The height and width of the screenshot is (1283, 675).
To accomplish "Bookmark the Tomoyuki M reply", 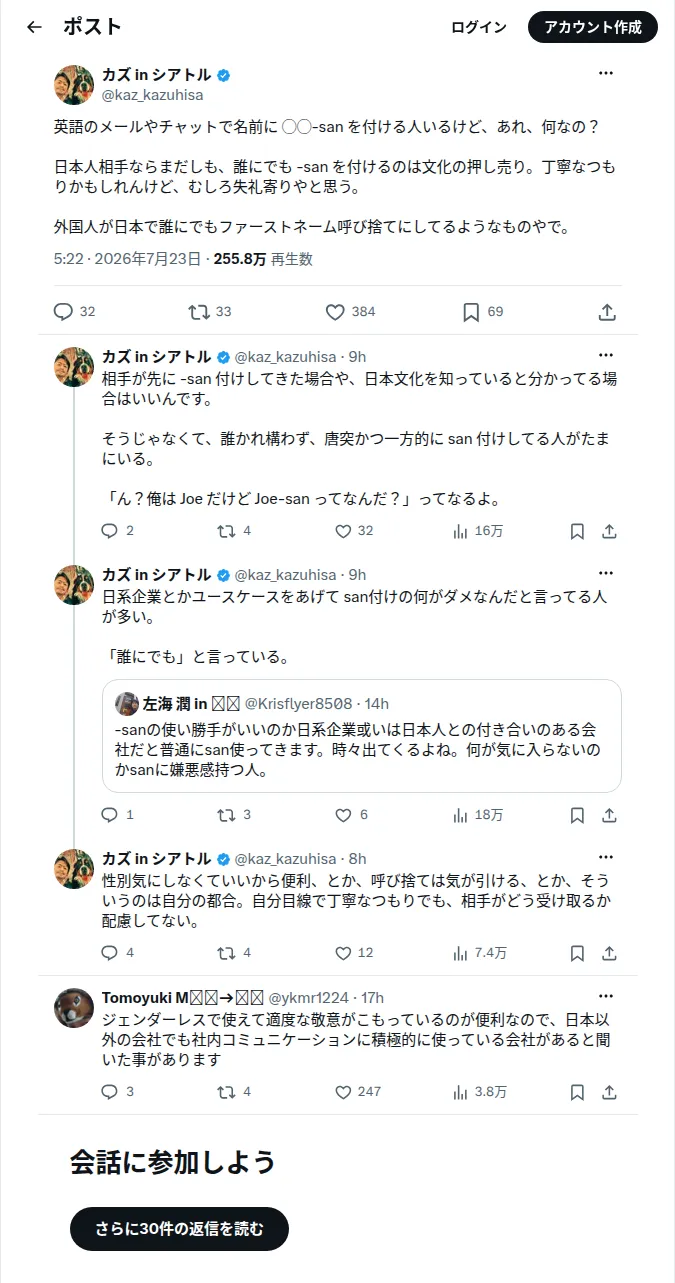I will point(577,1092).
